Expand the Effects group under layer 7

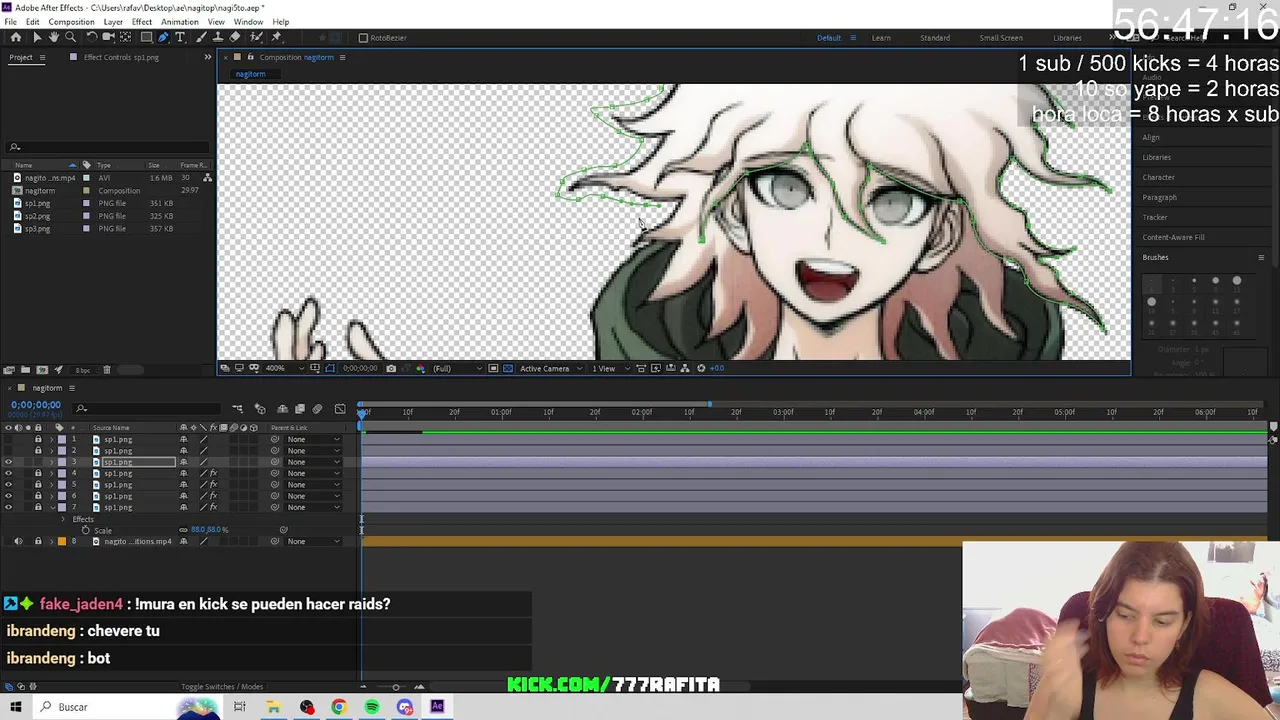(64, 519)
